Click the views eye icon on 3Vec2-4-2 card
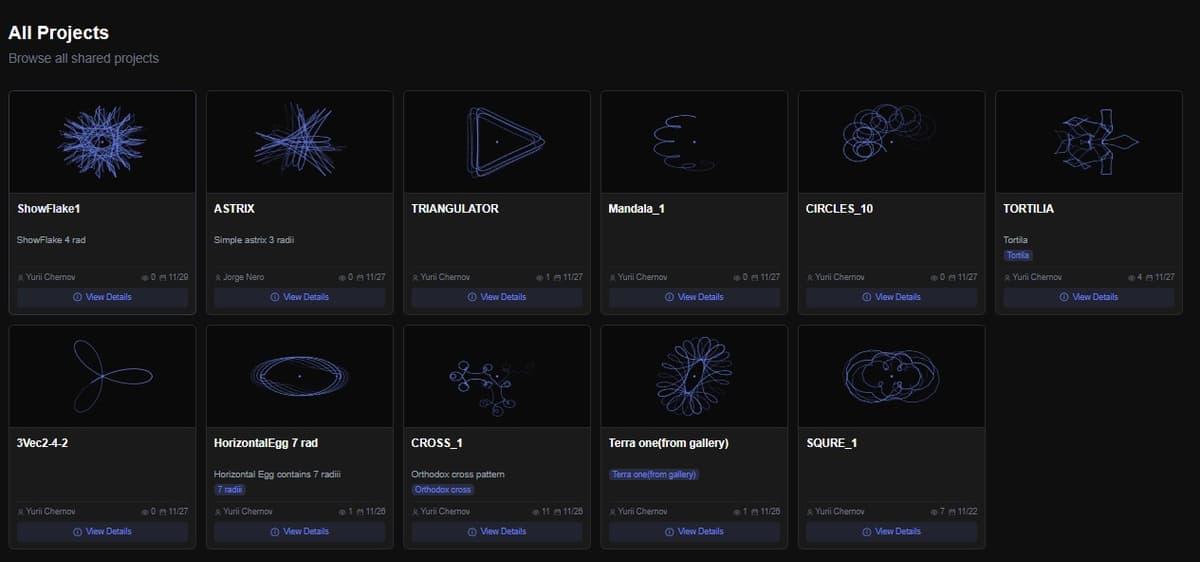The width and height of the screenshot is (1200, 562). pyautogui.click(x=146, y=511)
